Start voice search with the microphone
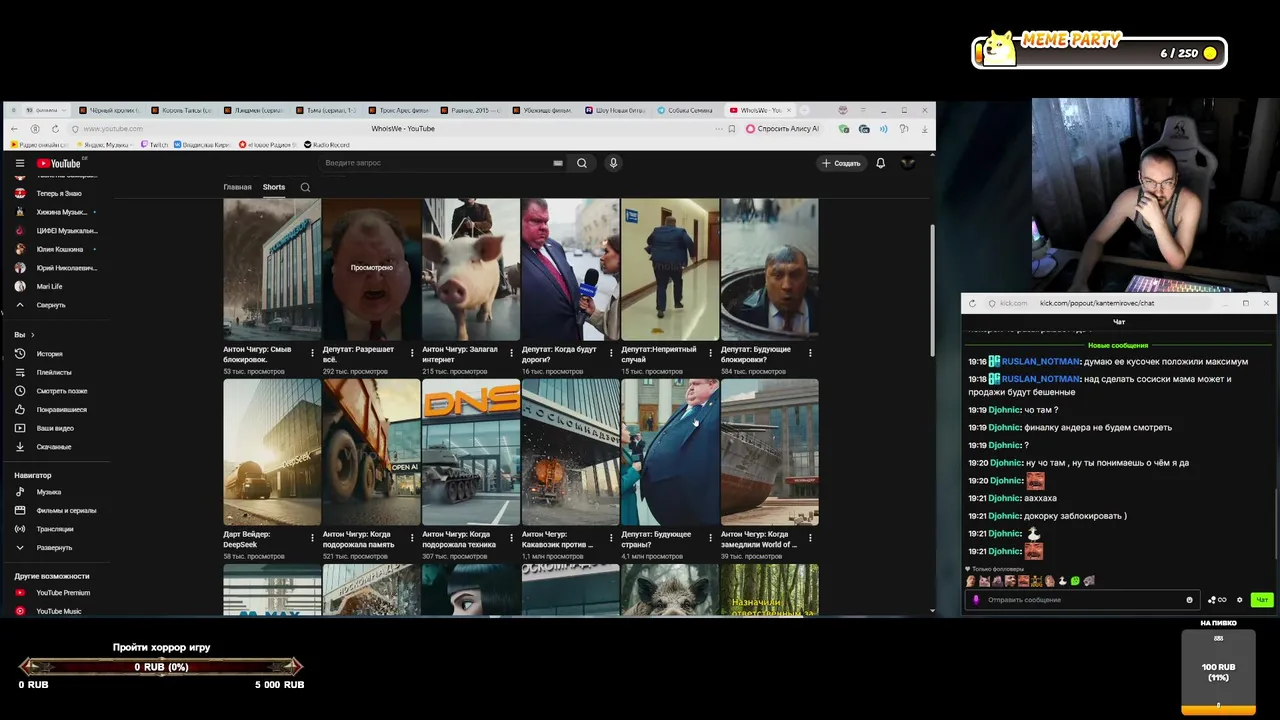 (613, 163)
